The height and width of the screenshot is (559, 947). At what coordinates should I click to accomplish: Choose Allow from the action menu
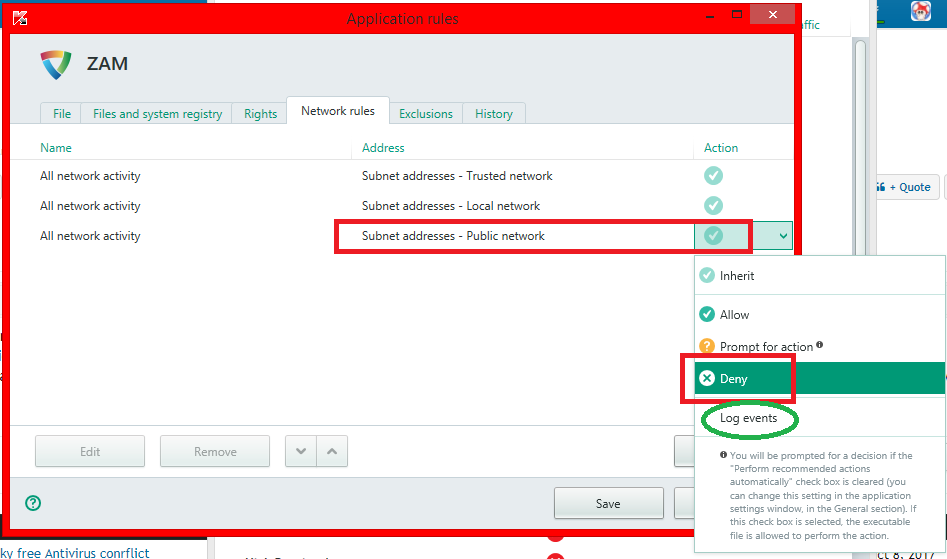pos(820,315)
